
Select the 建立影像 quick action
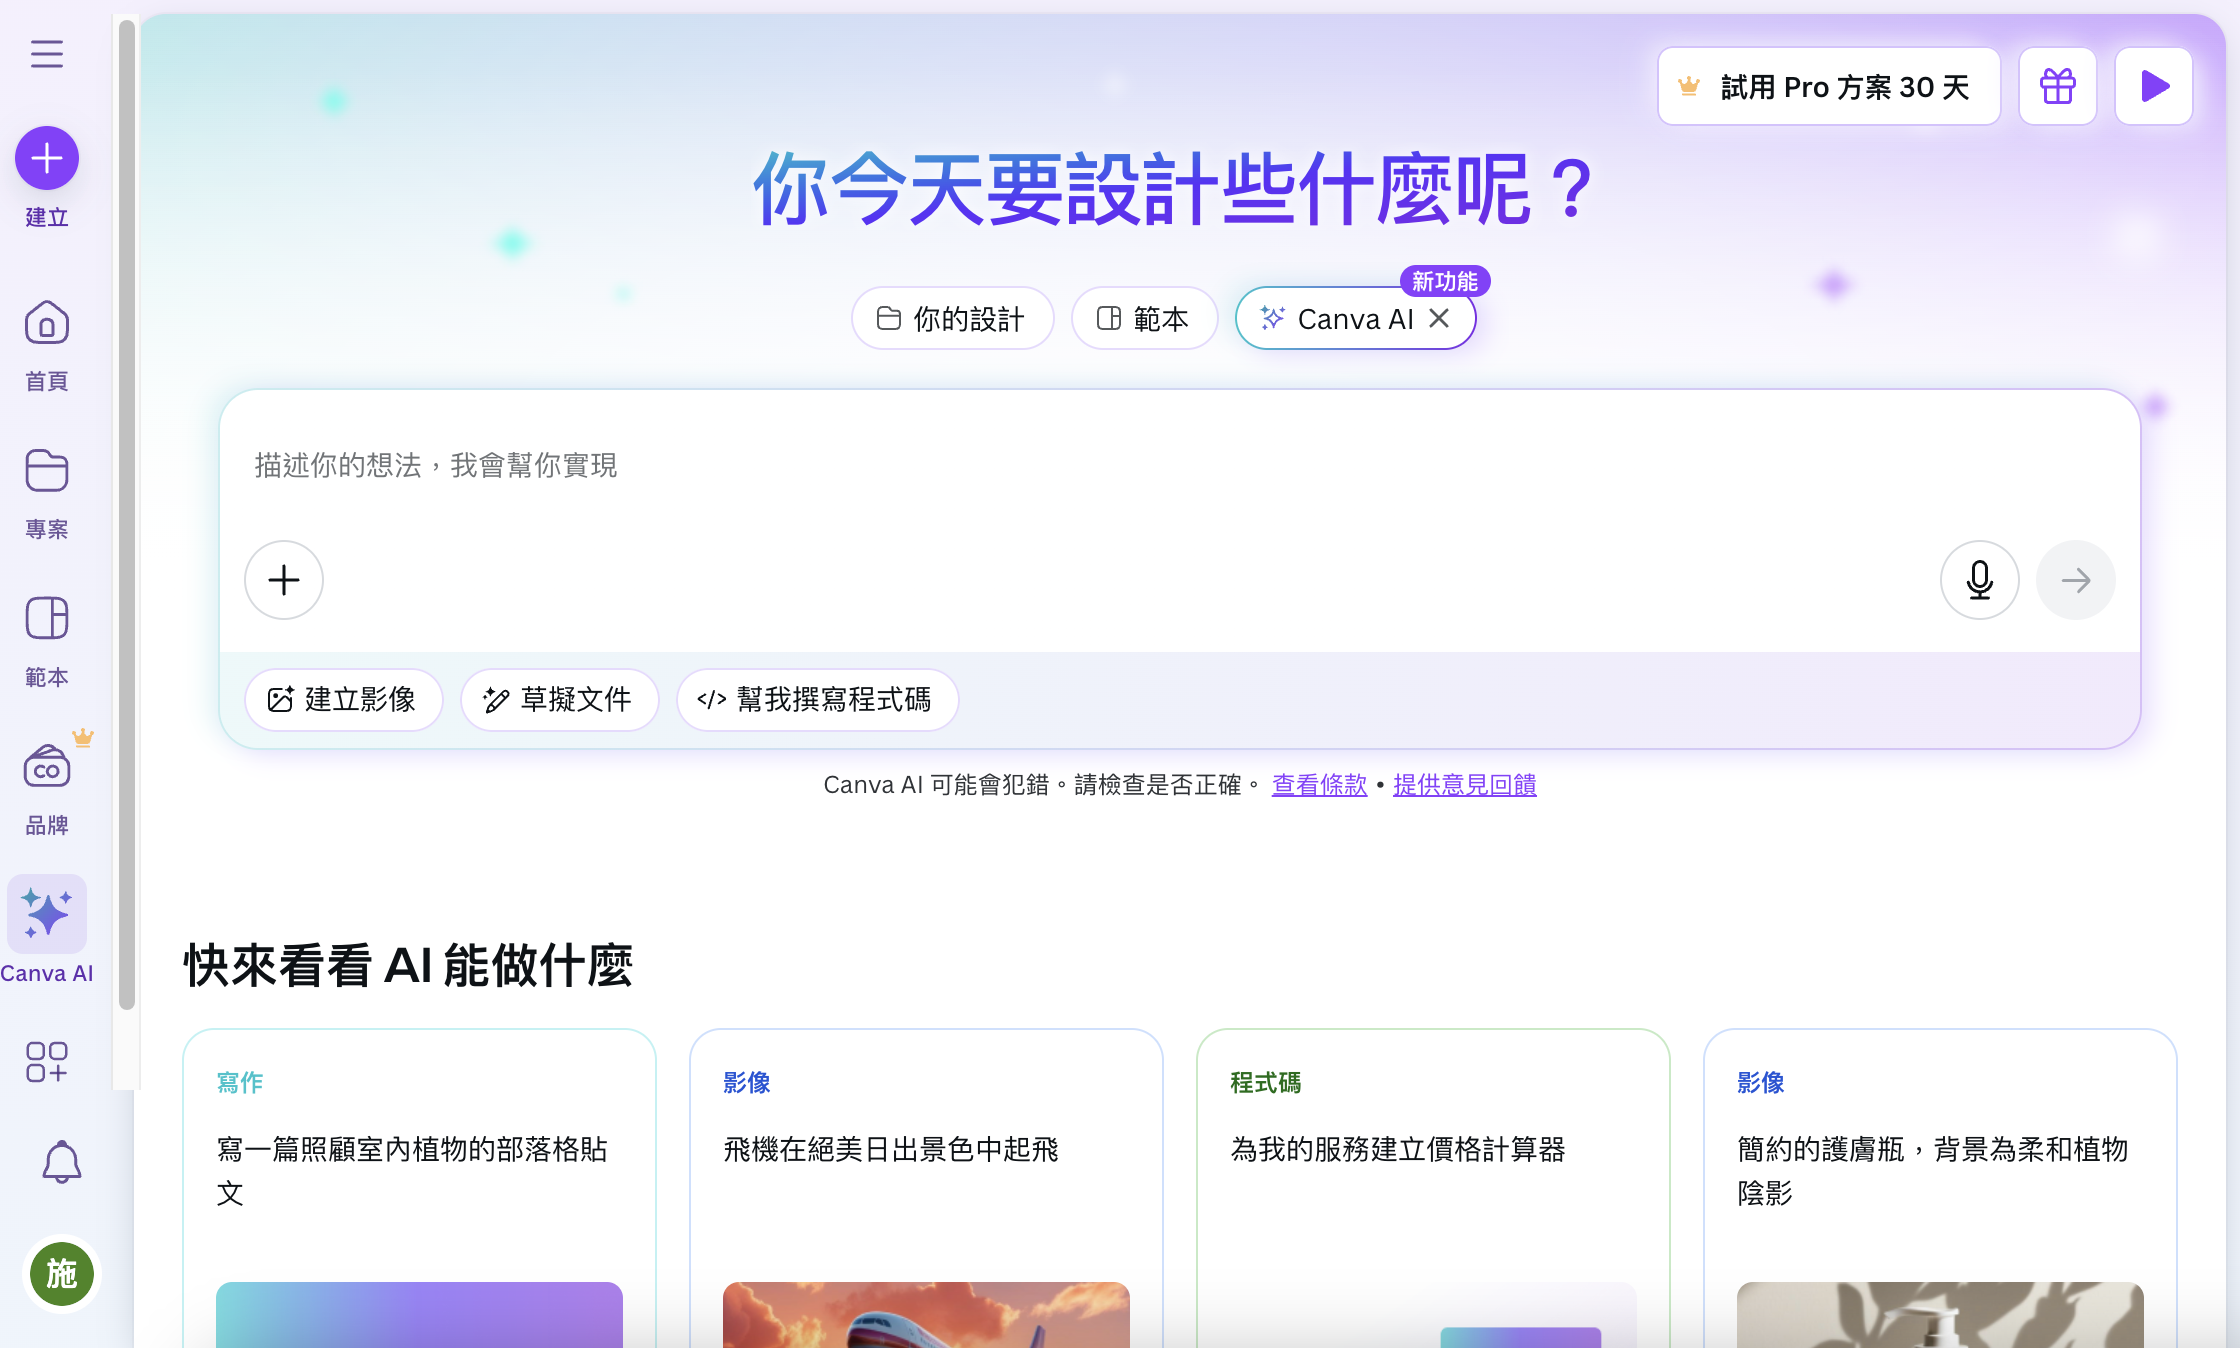pos(343,700)
